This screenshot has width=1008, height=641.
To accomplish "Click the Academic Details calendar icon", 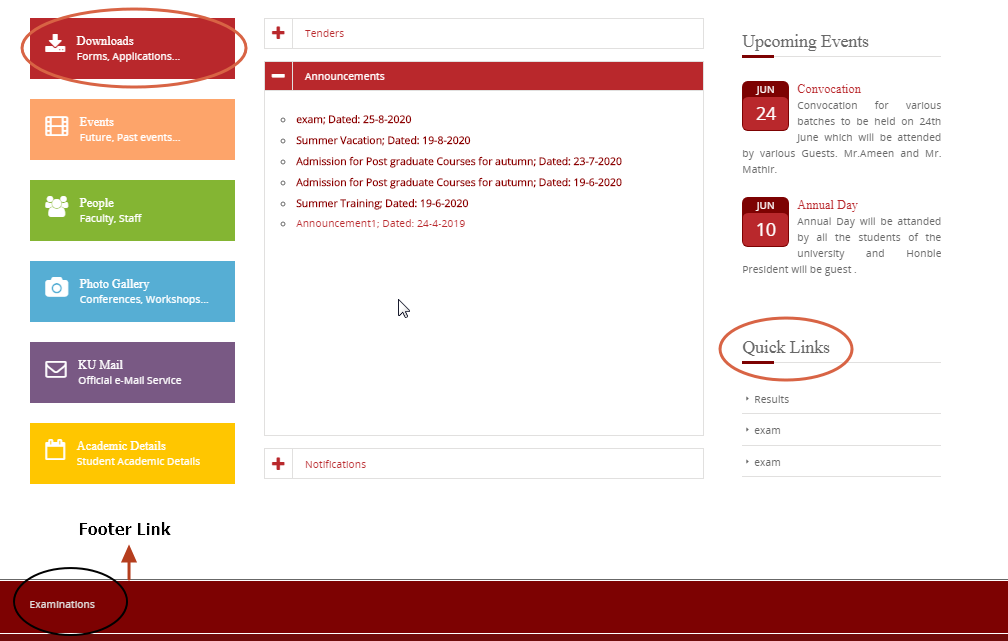I will (x=56, y=450).
